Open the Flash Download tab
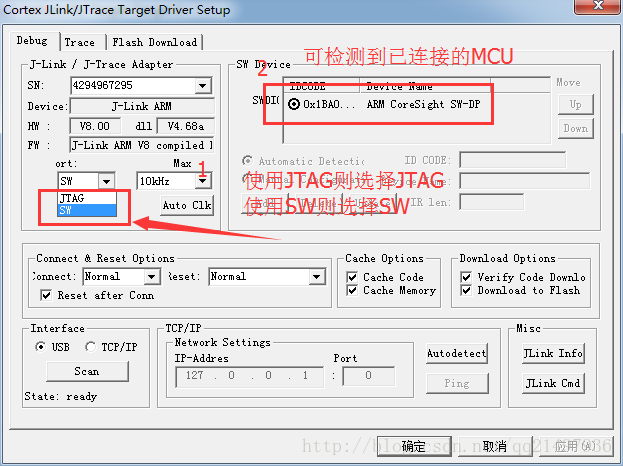This screenshot has height=466, width=623. (x=155, y=42)
